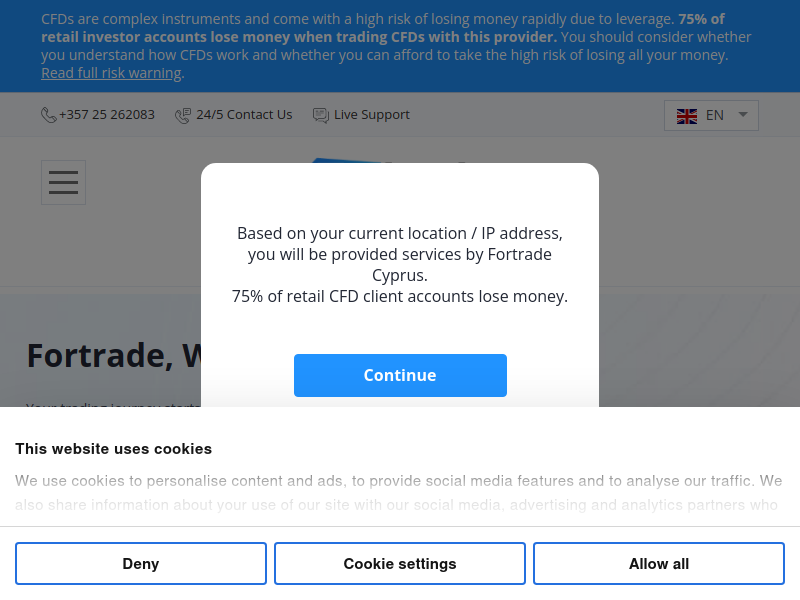
Task: Click the UK flag icon
Action: [x=687, y=116]
